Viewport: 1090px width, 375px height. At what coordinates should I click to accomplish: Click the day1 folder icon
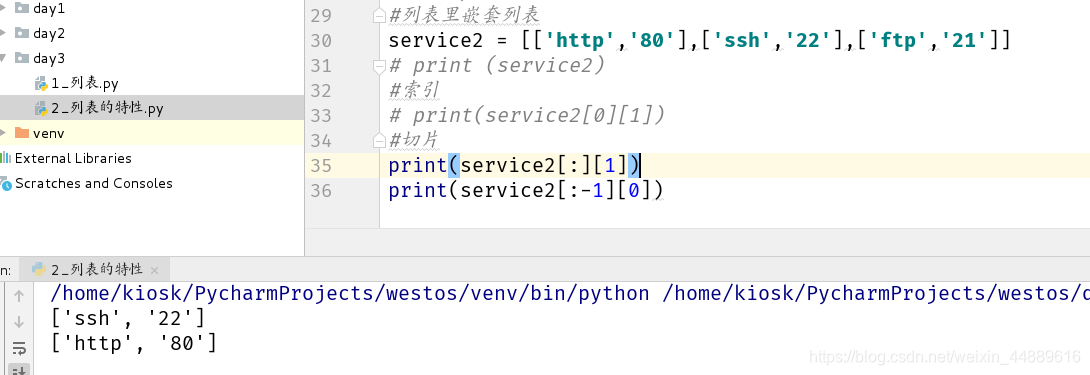(22, 8)
